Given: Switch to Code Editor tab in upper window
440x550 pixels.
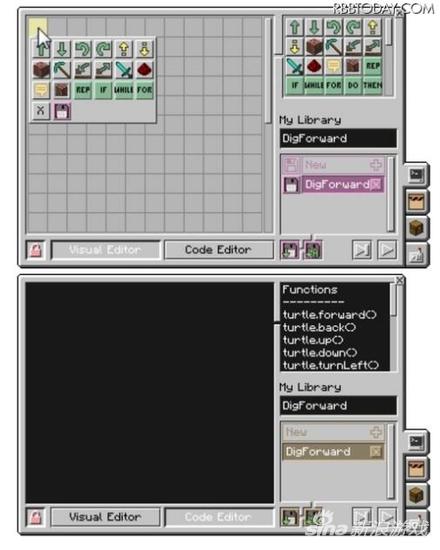Looking at the screenshot, I should point(218,250).
